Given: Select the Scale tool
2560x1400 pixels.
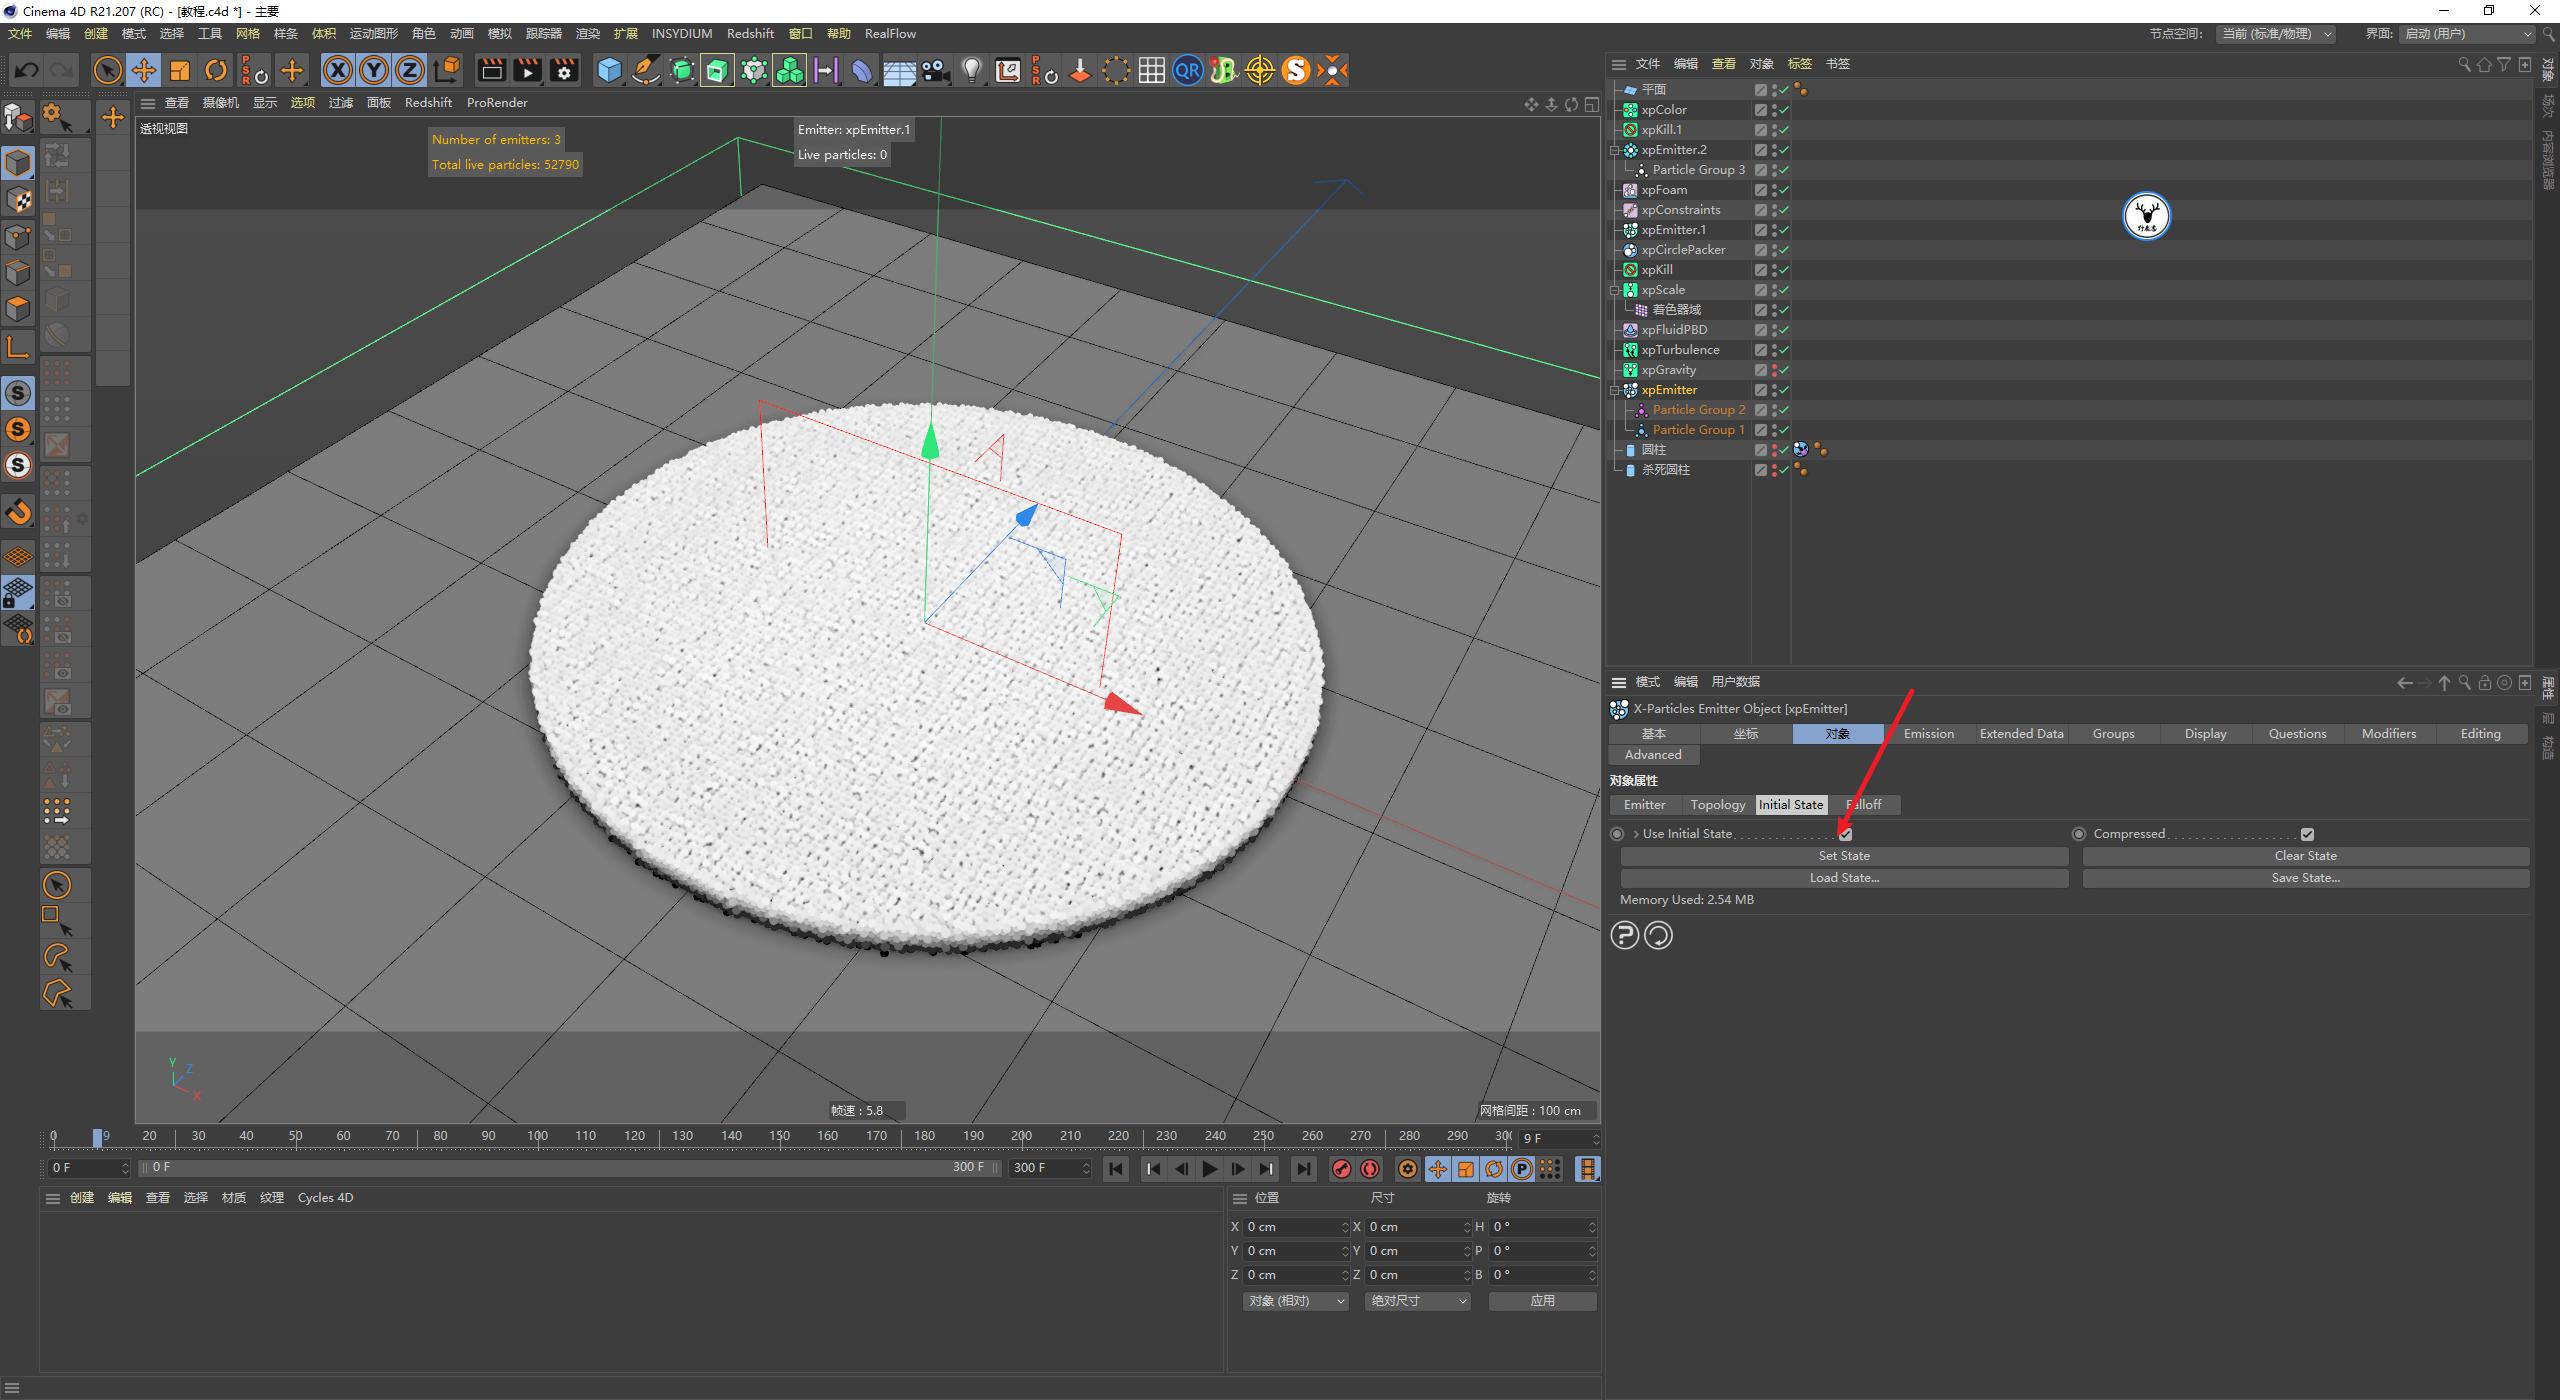Looking at the screenshot, I should click(180, 70).
